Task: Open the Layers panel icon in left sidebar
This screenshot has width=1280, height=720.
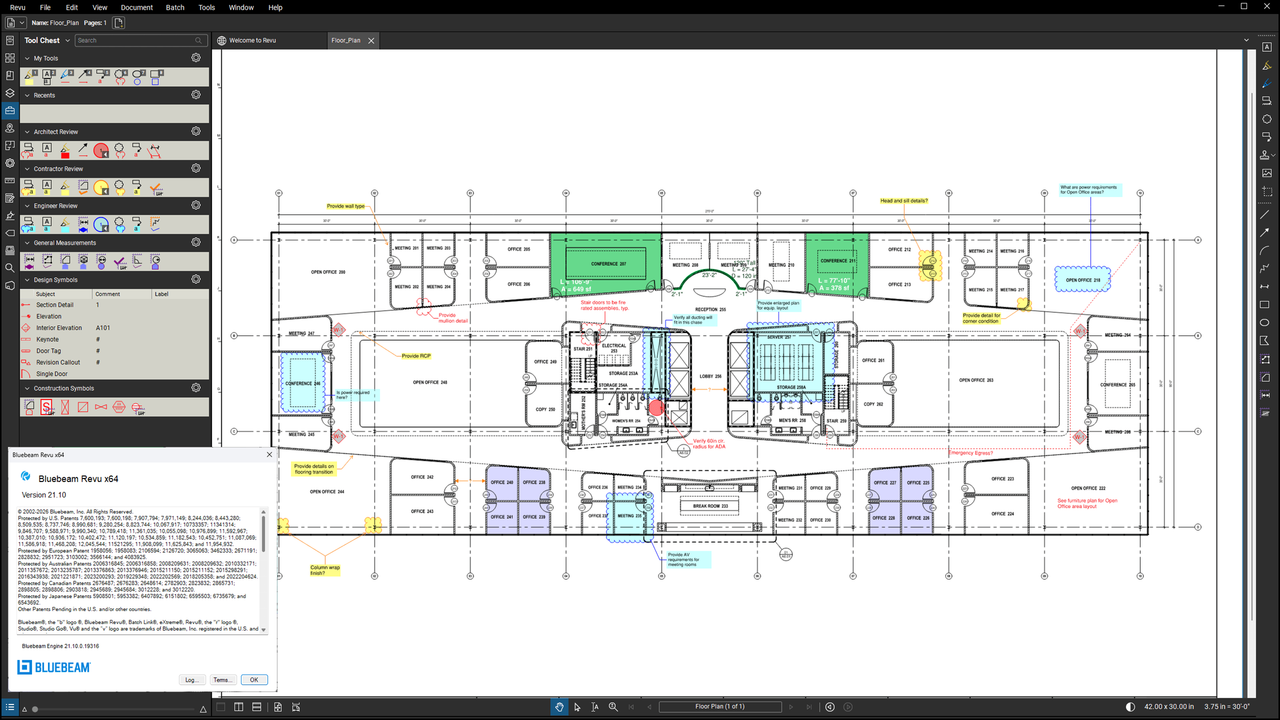Action: [x=10, y=93]
